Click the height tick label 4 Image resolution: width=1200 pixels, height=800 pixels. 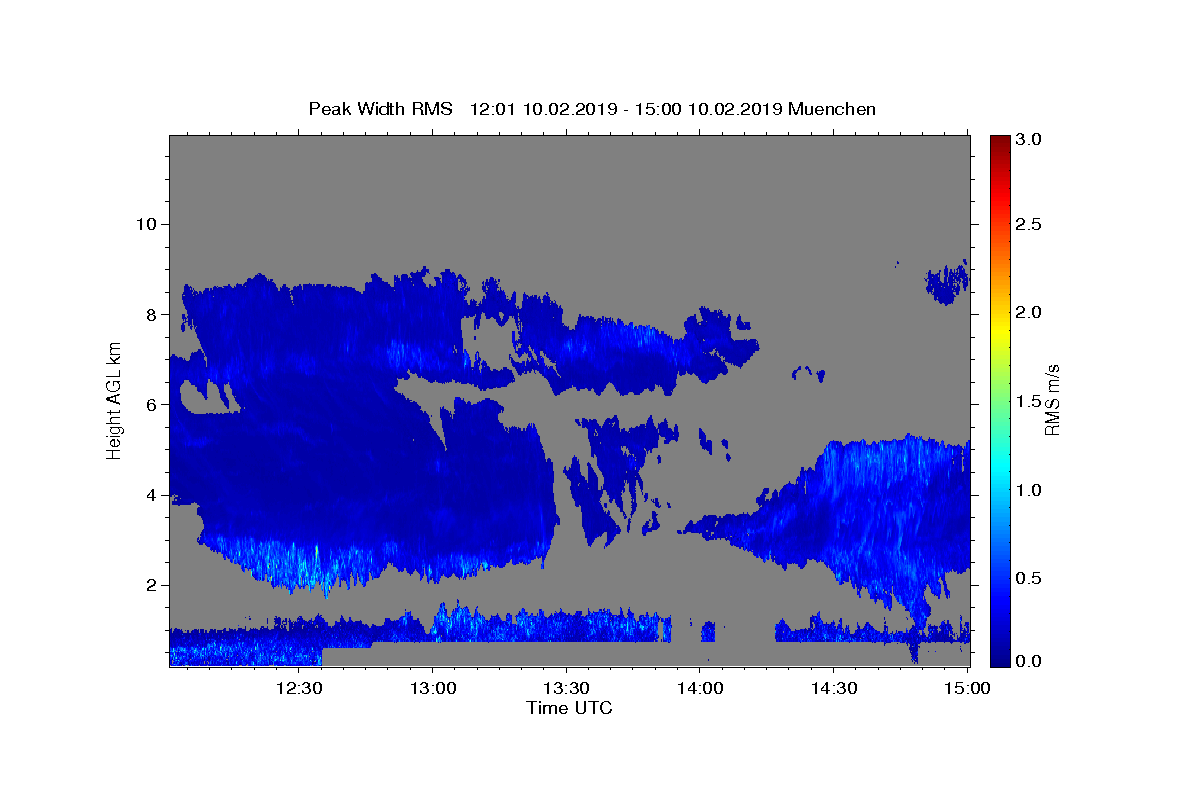pos(152,495)
